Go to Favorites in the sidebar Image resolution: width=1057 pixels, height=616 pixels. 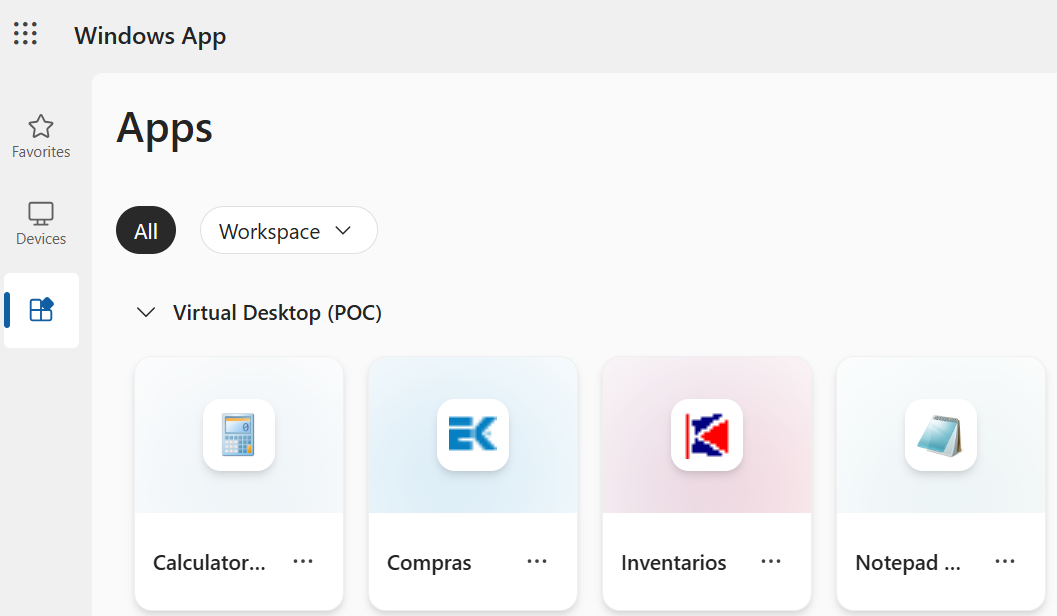pyautogui.click(x=41, y=137)
